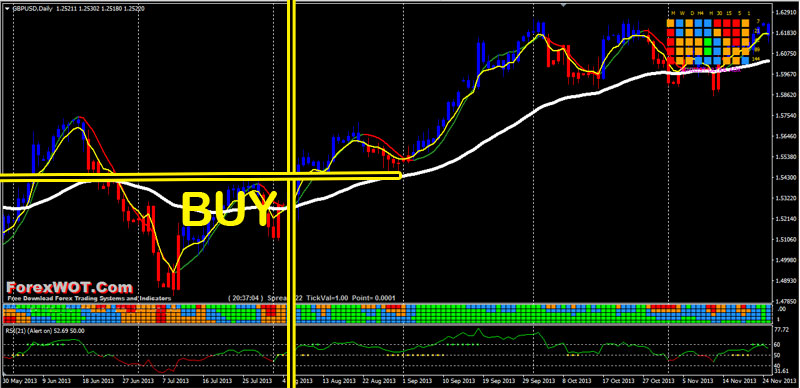
Task: Select the D timeframe header in the dashboard
Action: pos(692,13)
